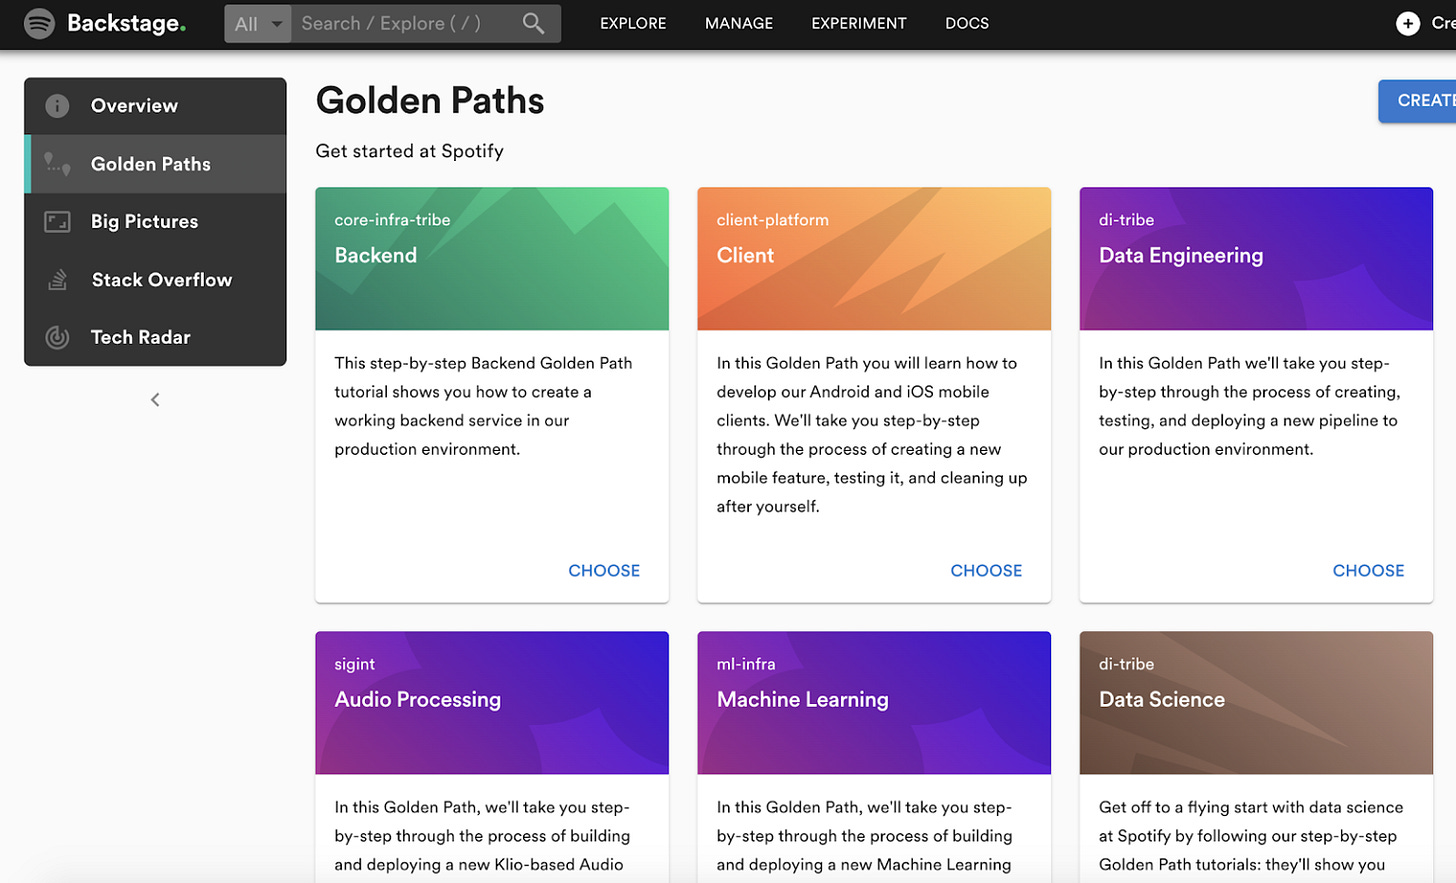Click the Audio Processing card description text
The image size is (1456, 883).
[x=483, y=836]
